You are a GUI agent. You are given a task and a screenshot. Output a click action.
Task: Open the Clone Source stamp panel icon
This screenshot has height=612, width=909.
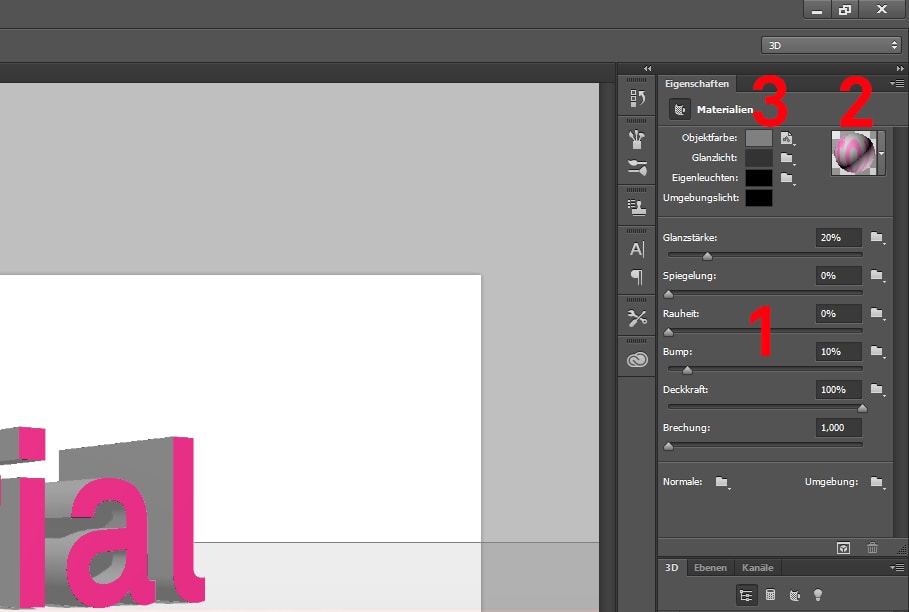(x=636, y=207)
